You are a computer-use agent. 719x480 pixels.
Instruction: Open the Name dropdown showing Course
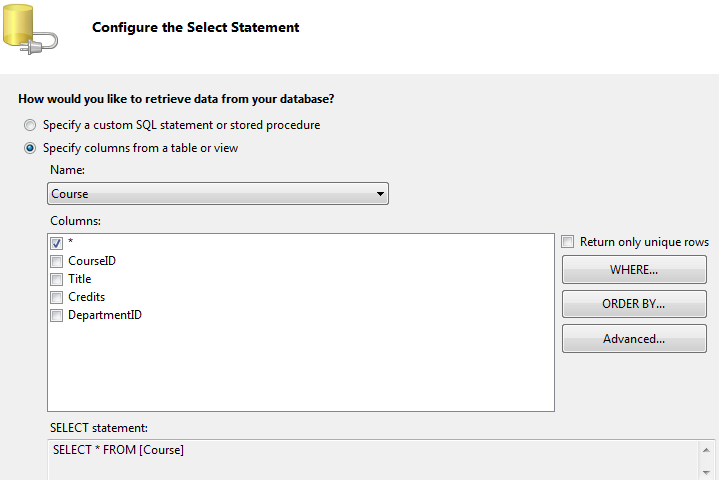[x=218, y=193]
